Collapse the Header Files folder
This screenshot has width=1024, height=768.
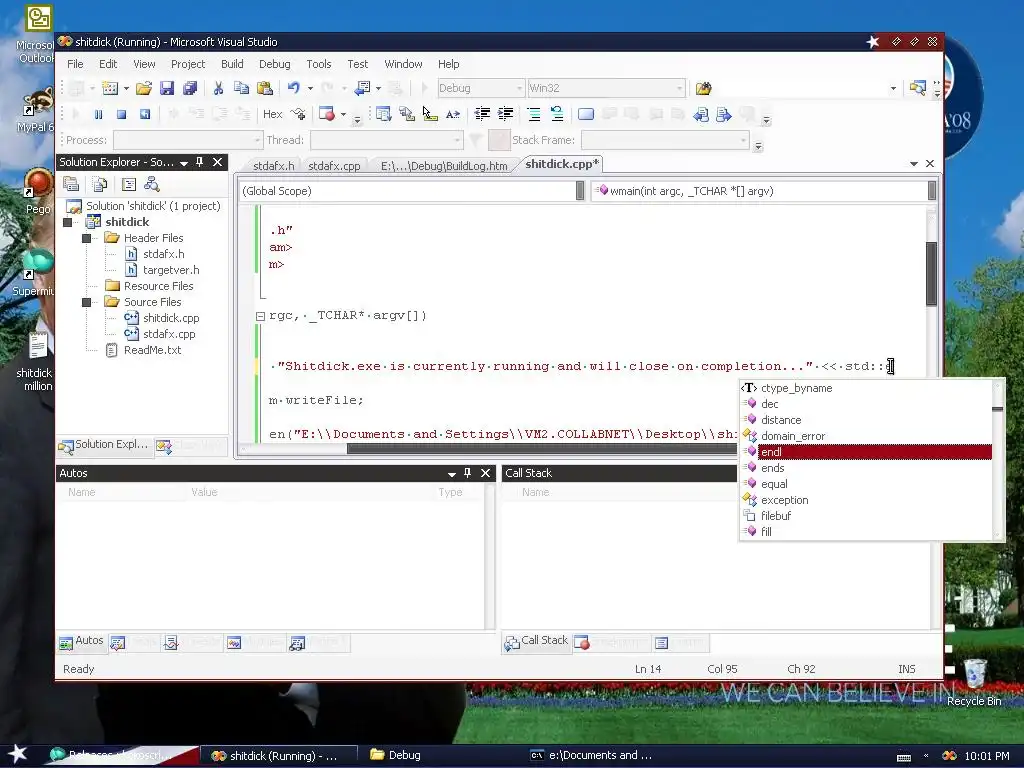point(86,238)
